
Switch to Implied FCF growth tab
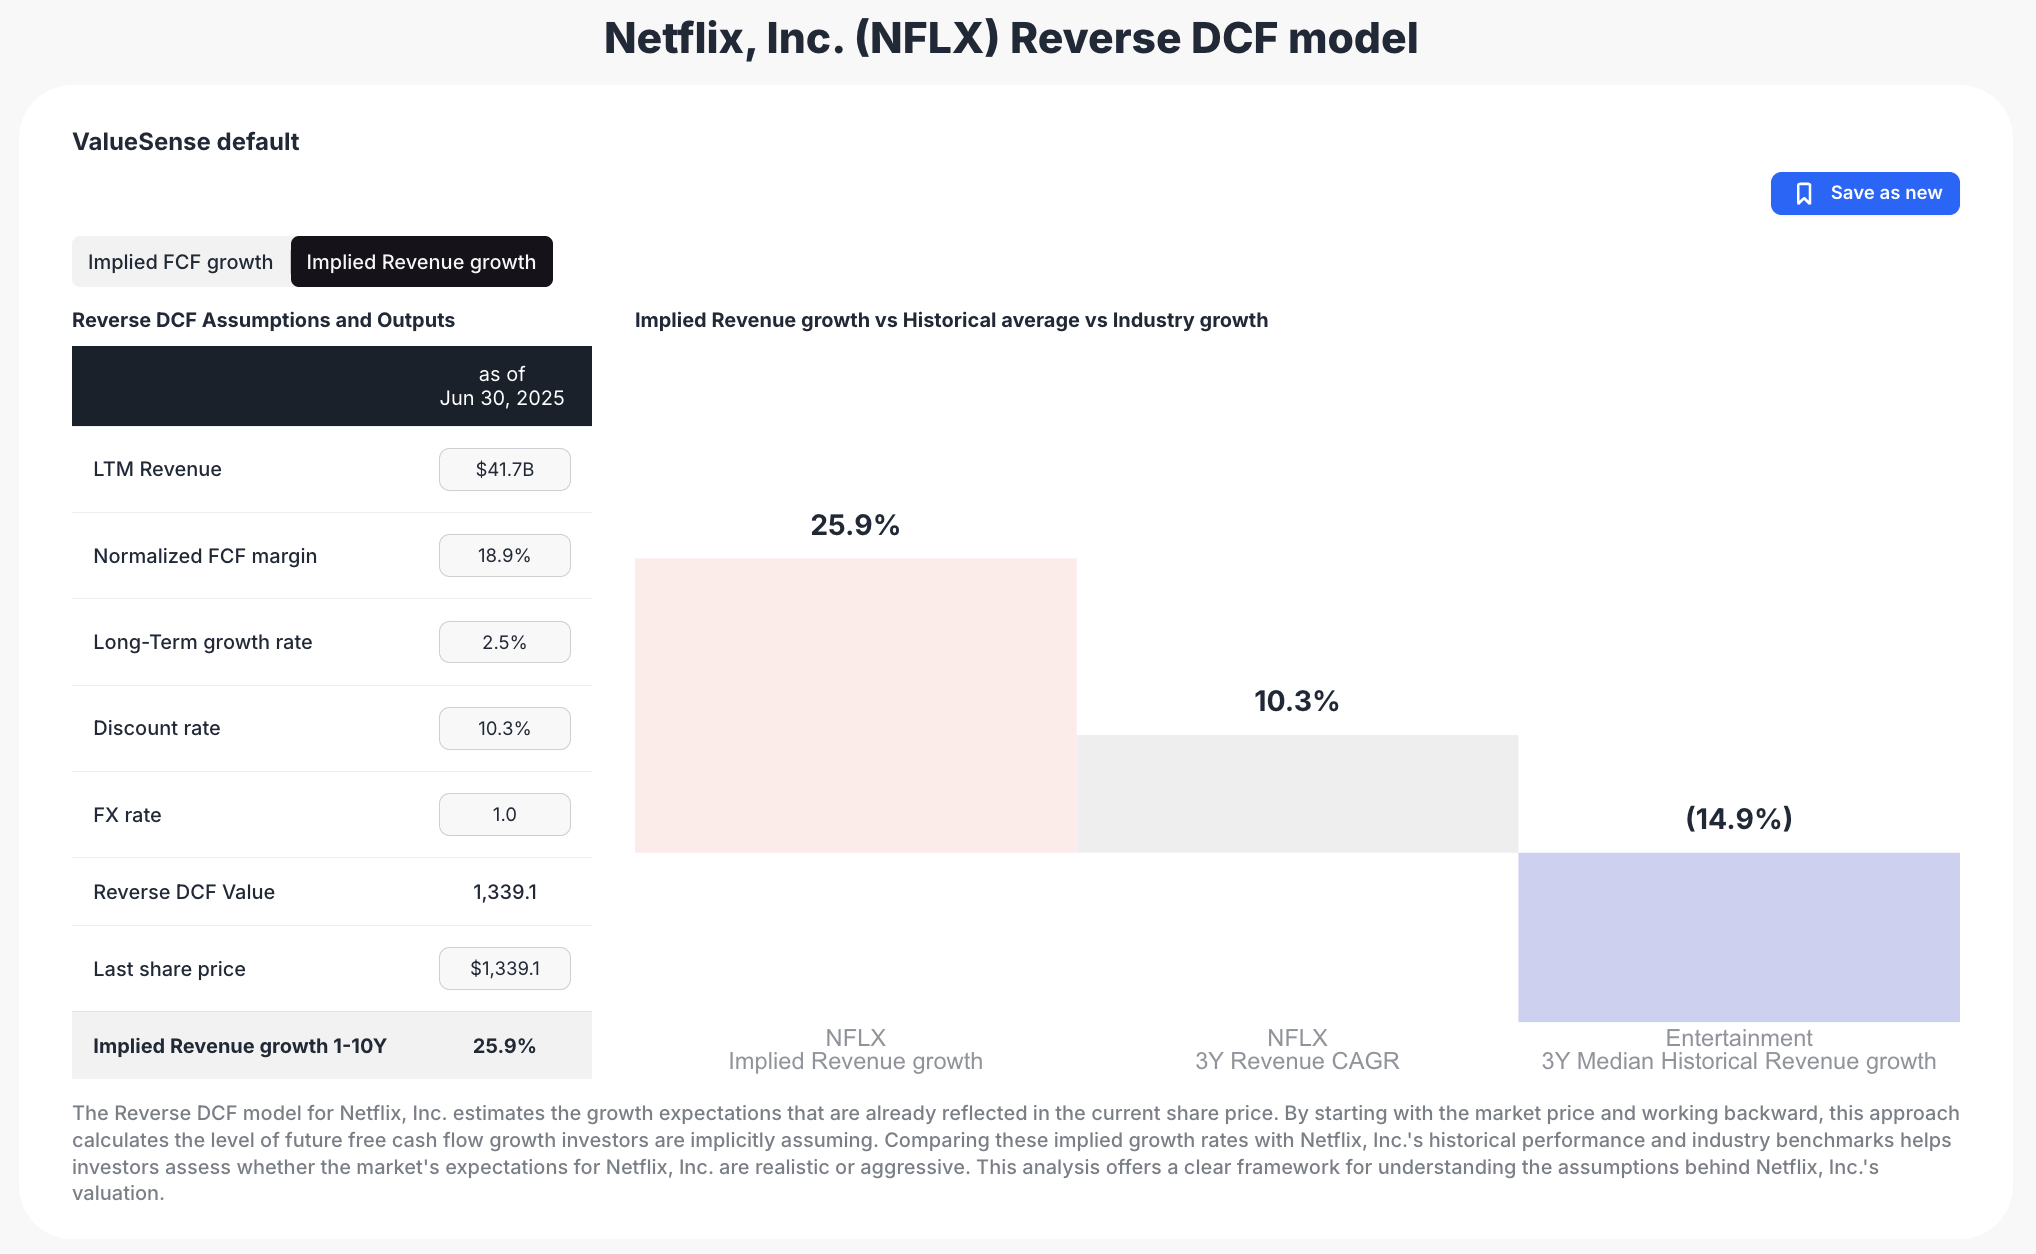[181, 262]
